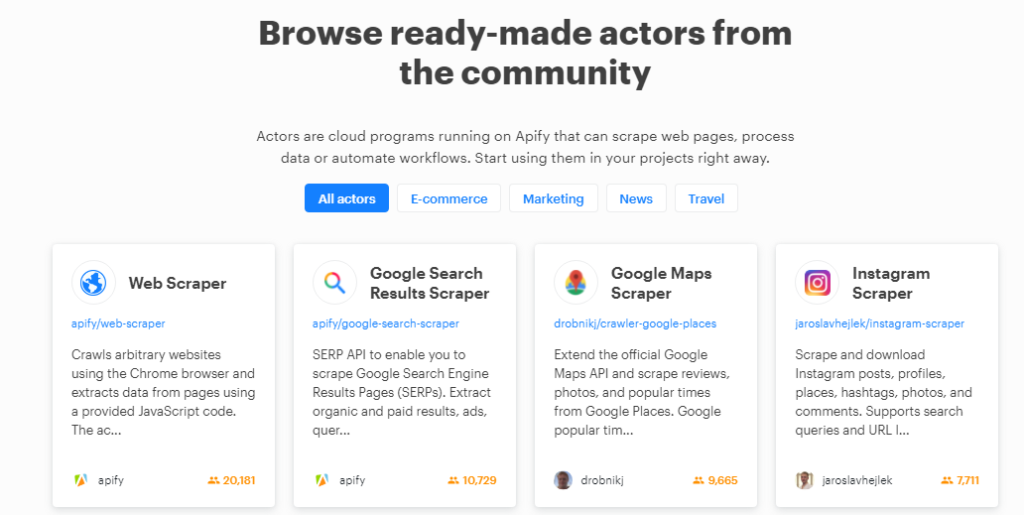
Task: Click the Instagram logo icon
Action: tap(817, 283)
